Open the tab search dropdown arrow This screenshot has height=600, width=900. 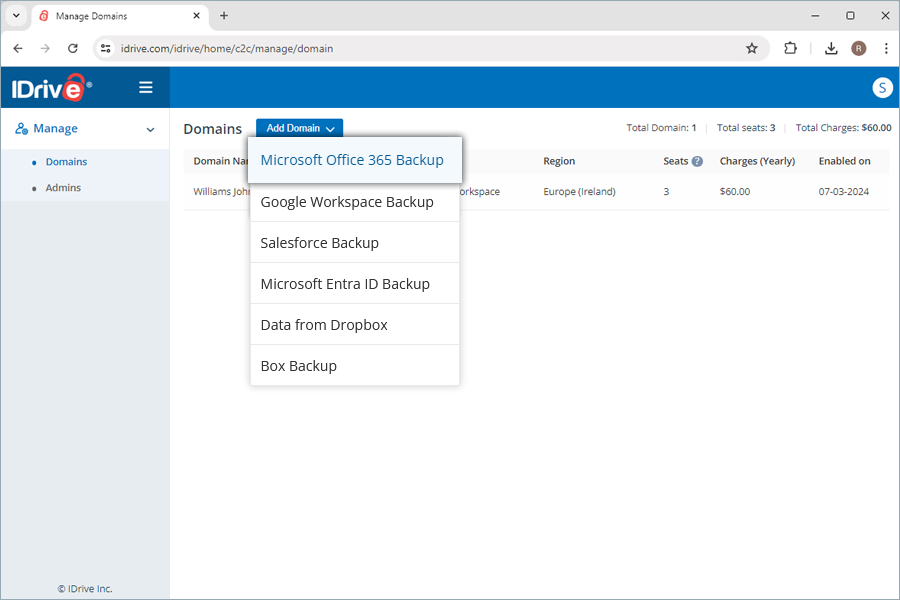click(x=16, y=16)
